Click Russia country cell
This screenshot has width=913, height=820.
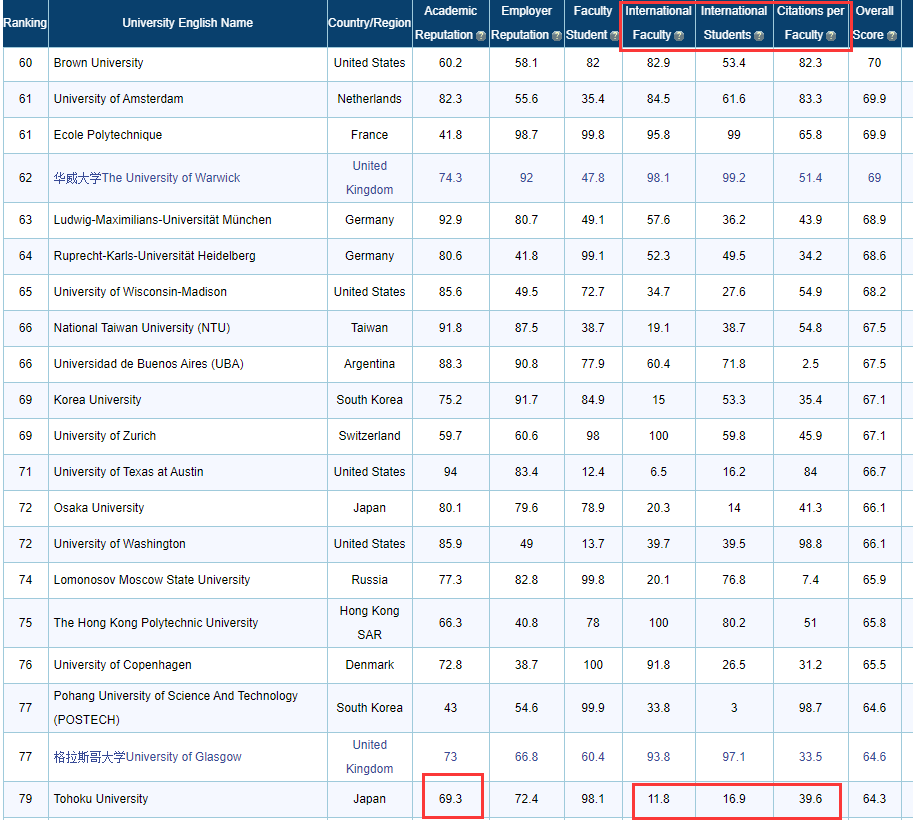tap(369, 580)
